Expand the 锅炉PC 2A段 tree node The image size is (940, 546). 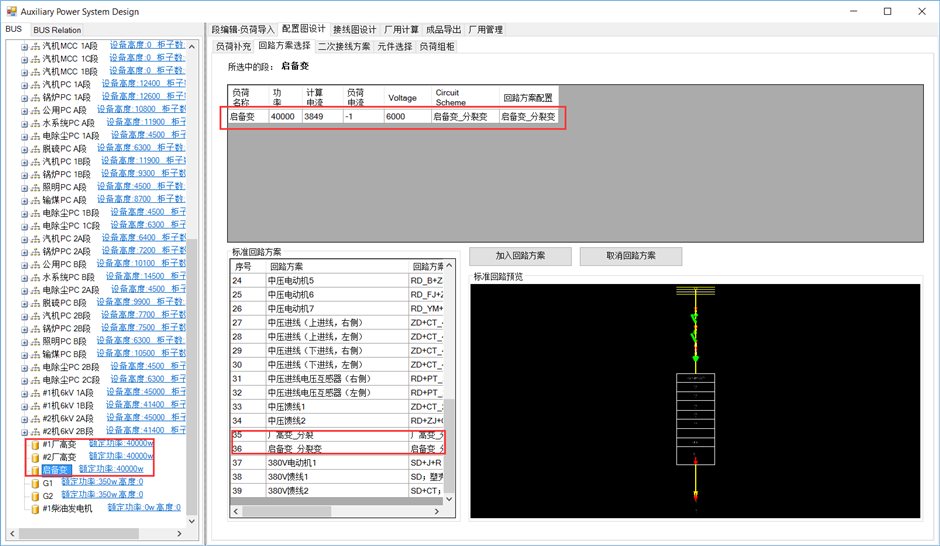[x=24, y=252]
